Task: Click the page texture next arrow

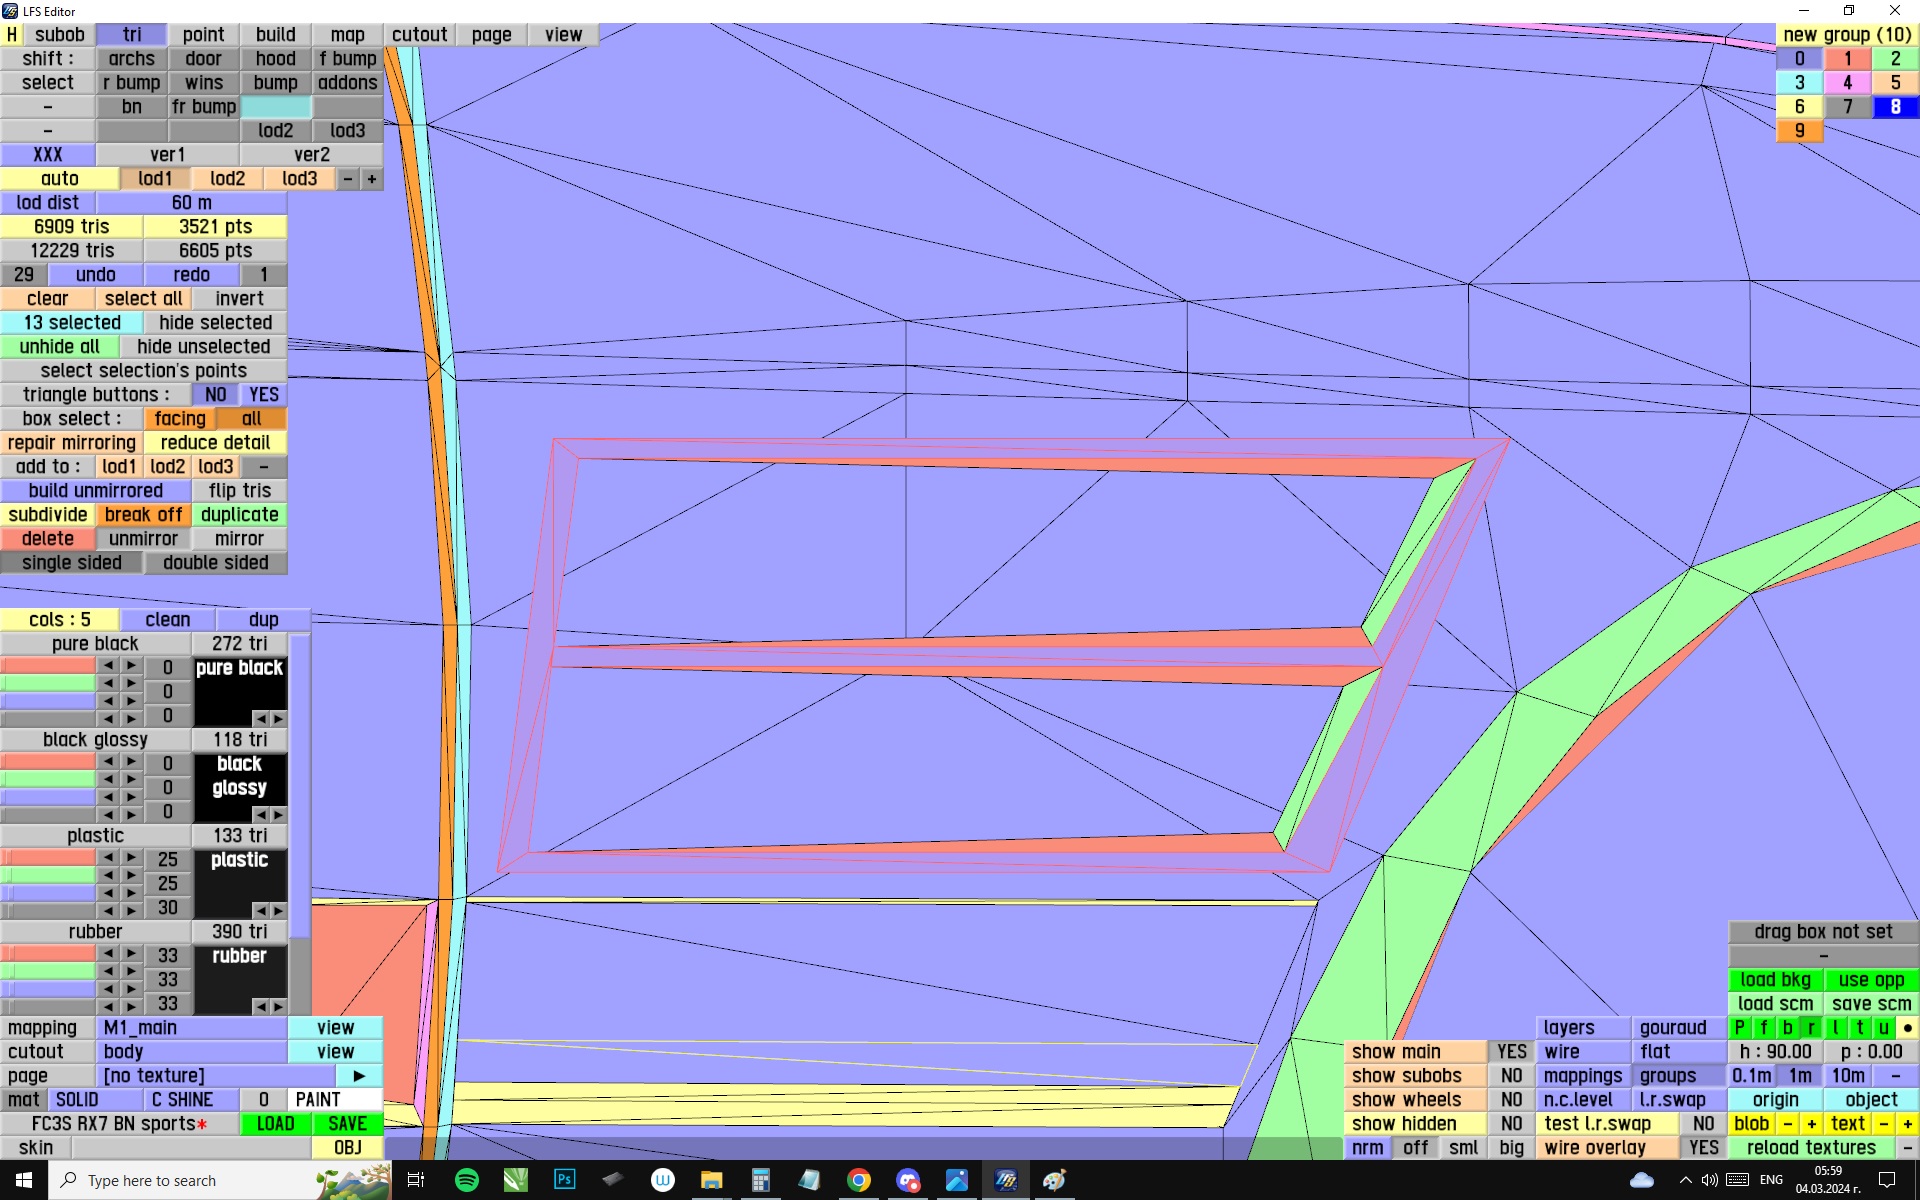Action: pyautogui.click(x=359, y=1076)
